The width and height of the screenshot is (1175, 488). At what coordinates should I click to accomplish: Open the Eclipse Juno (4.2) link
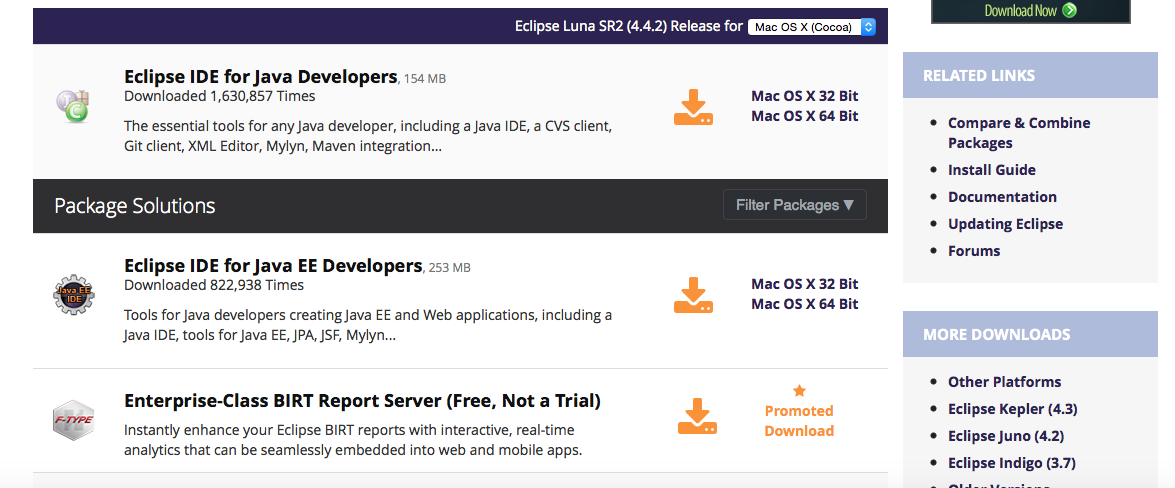click(x=1006, y=436)
